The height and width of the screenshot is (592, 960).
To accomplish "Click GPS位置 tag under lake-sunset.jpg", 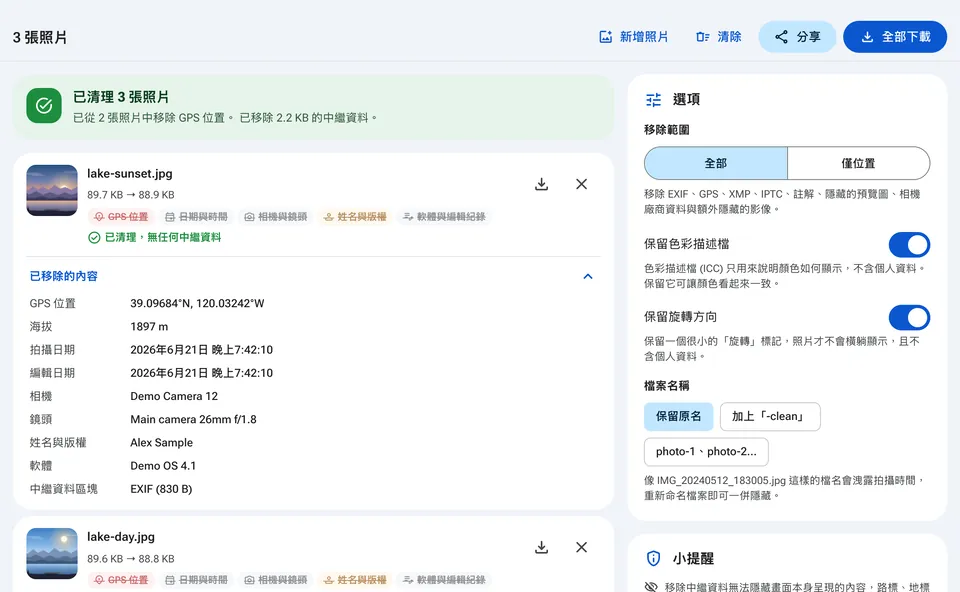I will pyautogui.click(x=121, y=217).
